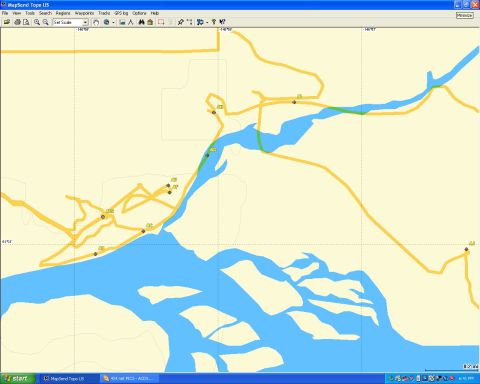480x384 pixels.
Task: Open the Tracks menu
Action: 104,13
